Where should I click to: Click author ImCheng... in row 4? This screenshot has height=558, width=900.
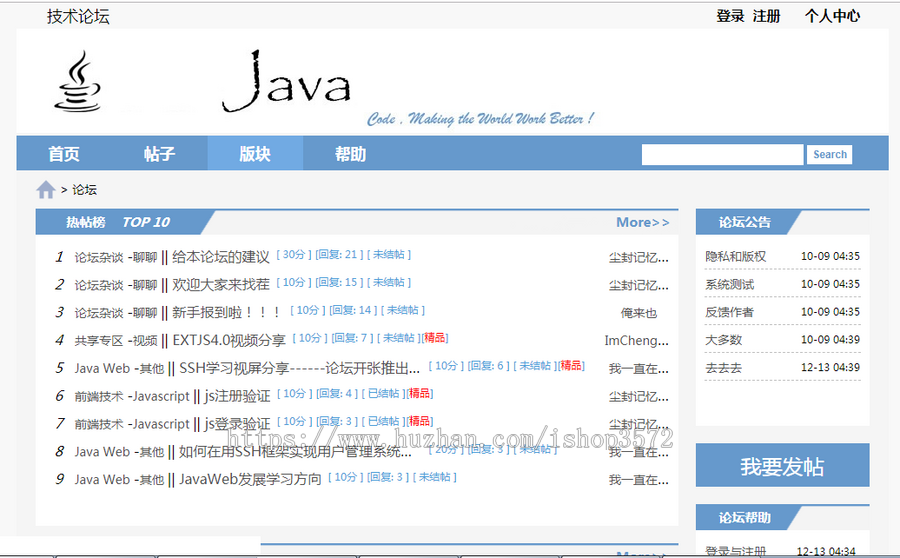637,340
